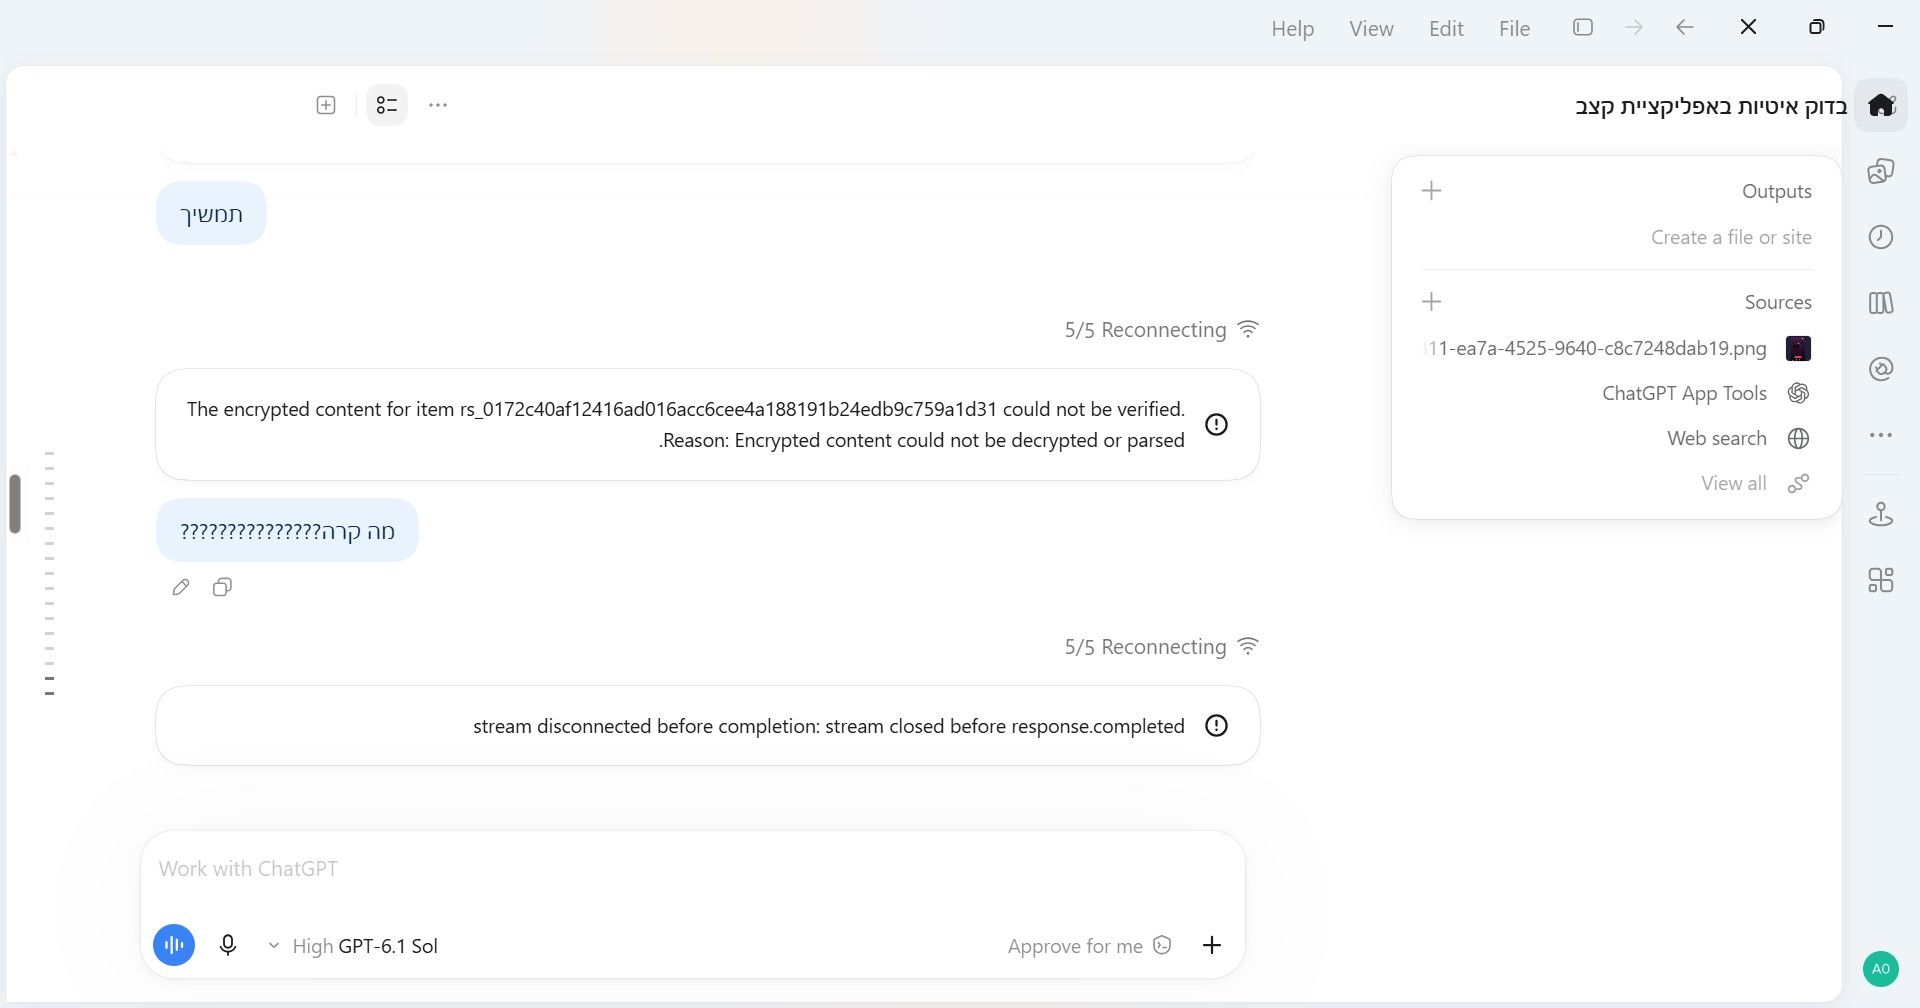This screenshot has height=1008, width=1920.
Task: Click the conversation title 'בדוק איטיות באפליקציית קצב'
Action: point(1711,105)
